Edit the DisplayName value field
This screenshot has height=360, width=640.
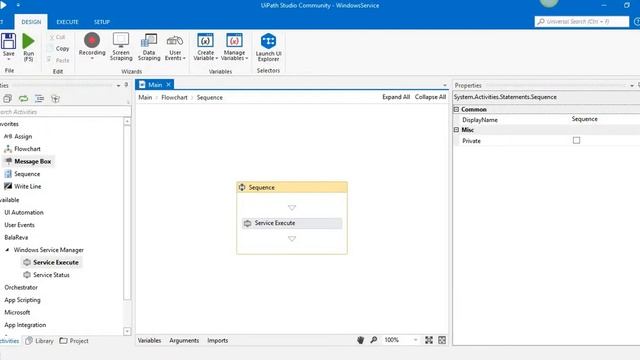pos(605,119)
